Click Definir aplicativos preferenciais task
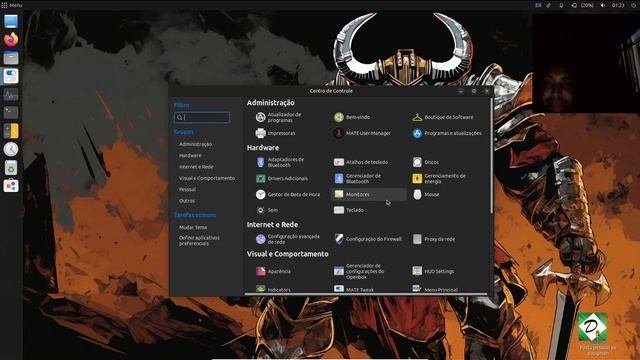 pyautogui.click(x=199, y=240)
